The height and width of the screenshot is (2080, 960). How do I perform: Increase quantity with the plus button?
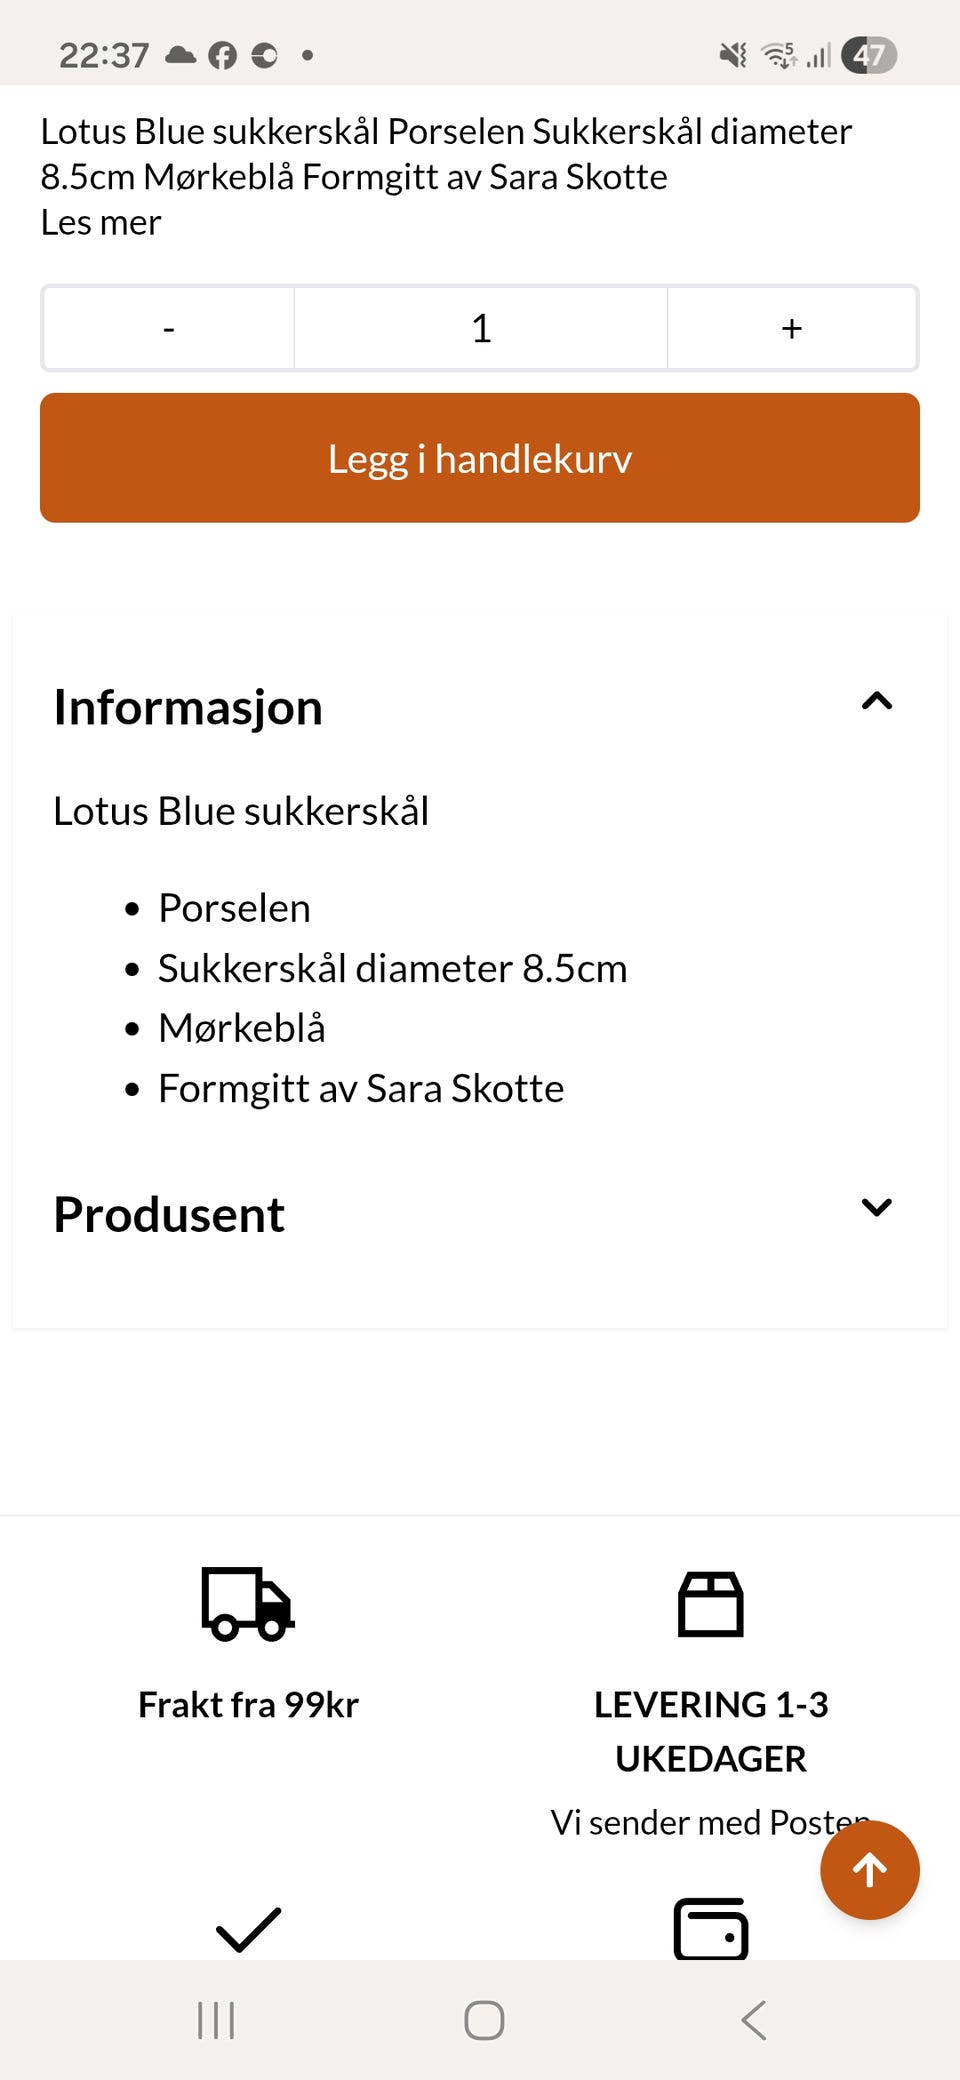click(x=792, y=328)
